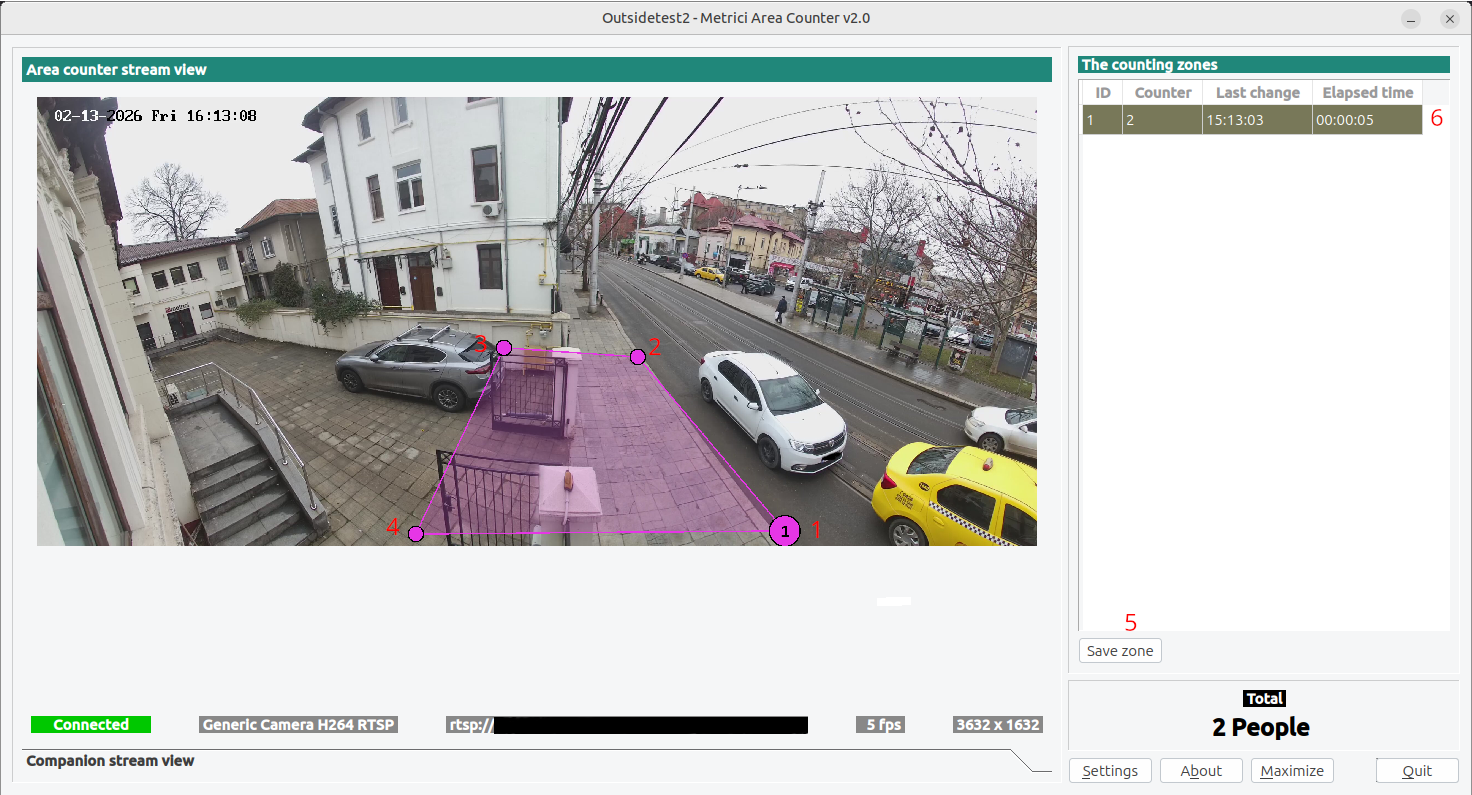Close the Metrici Area Counter window
Image resolution: width=1472 pixels, height=795 pixels.
[1449, 19]
